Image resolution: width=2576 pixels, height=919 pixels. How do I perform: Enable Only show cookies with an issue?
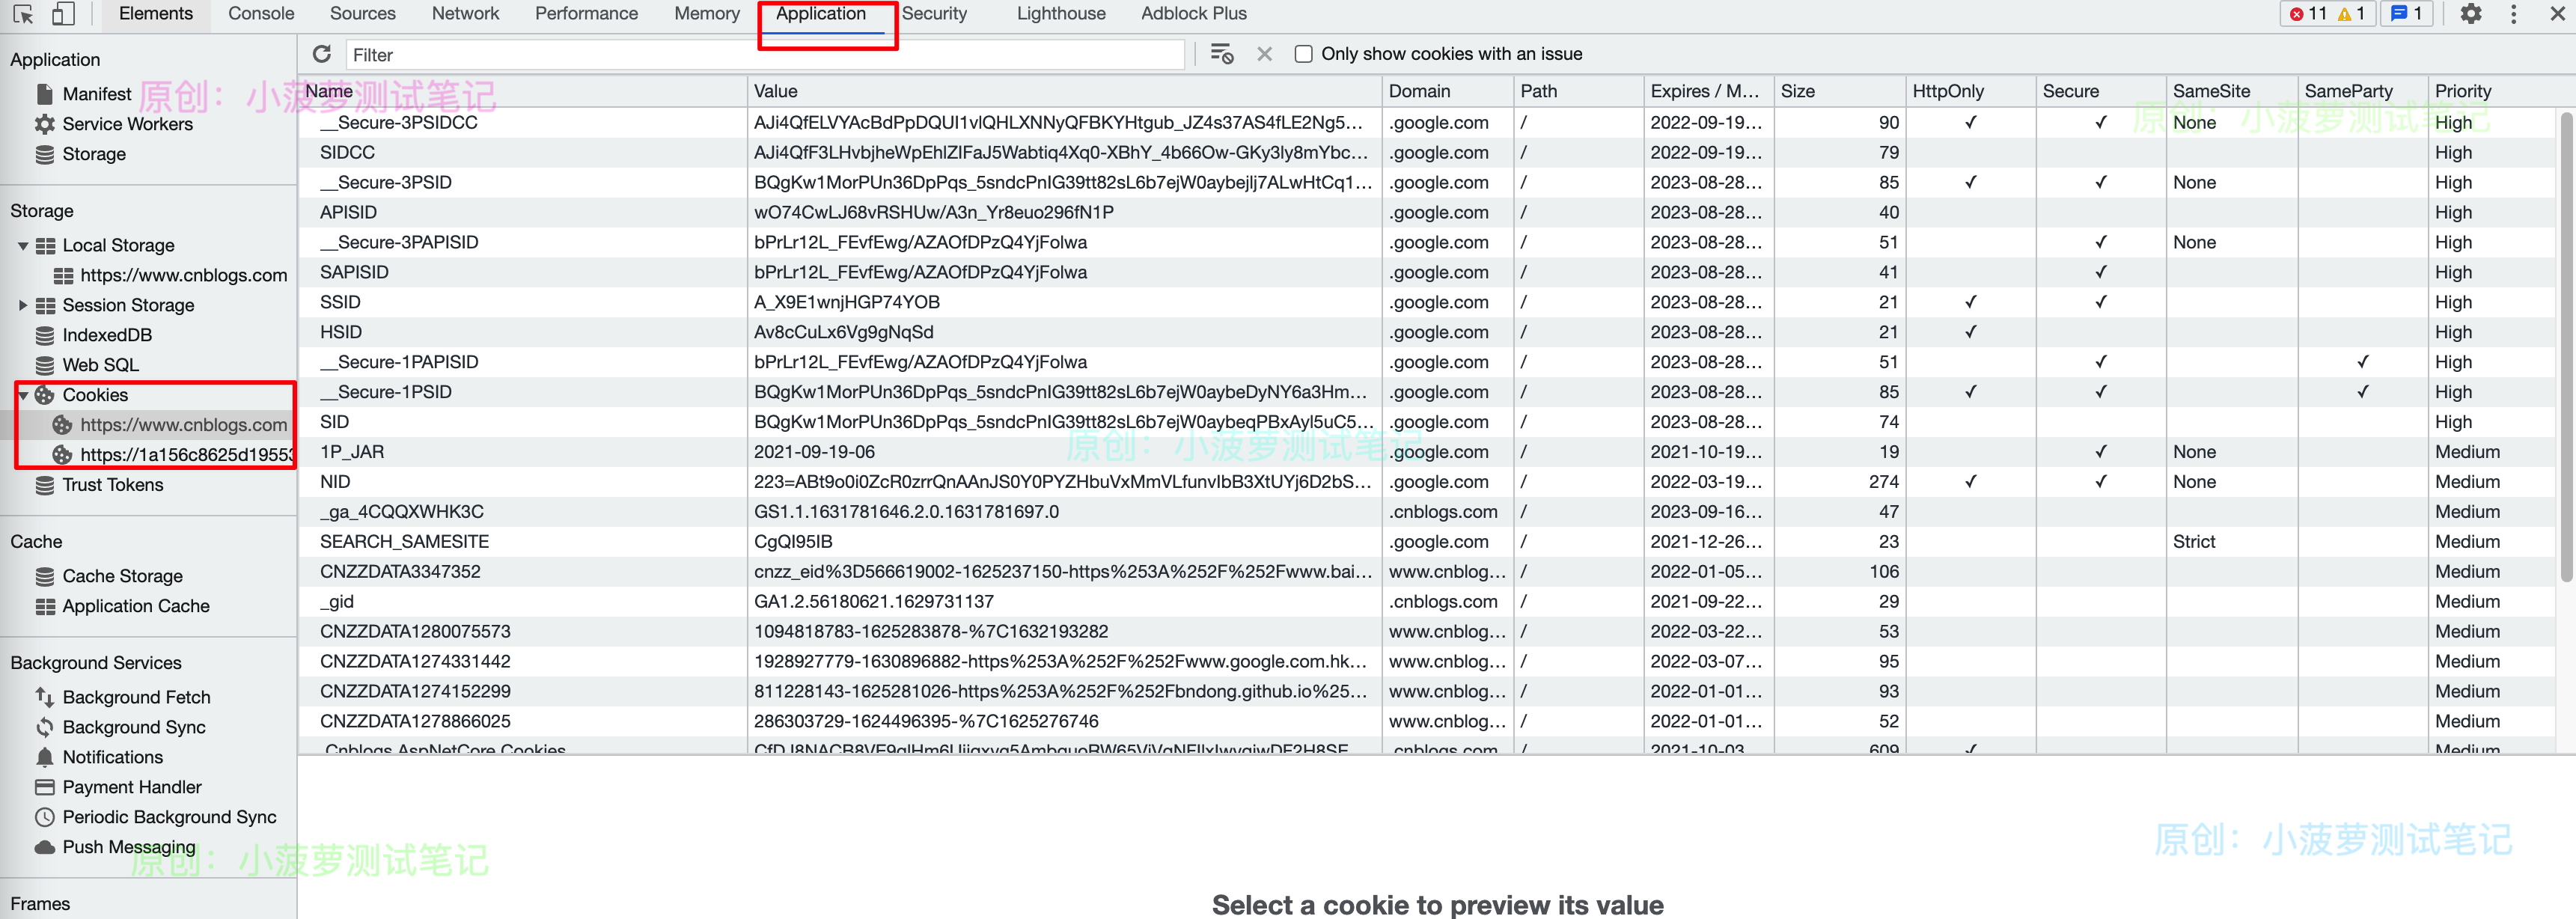(x=1303, y=54)
